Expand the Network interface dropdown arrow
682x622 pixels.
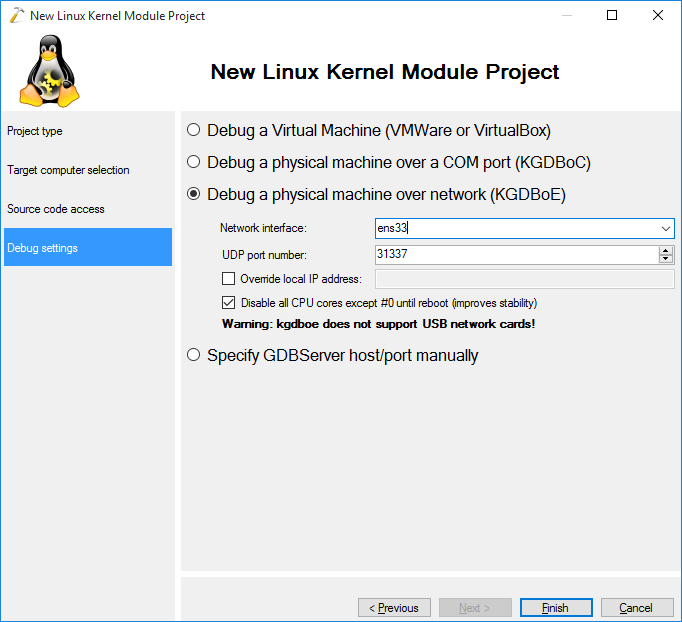pos(665,228)
